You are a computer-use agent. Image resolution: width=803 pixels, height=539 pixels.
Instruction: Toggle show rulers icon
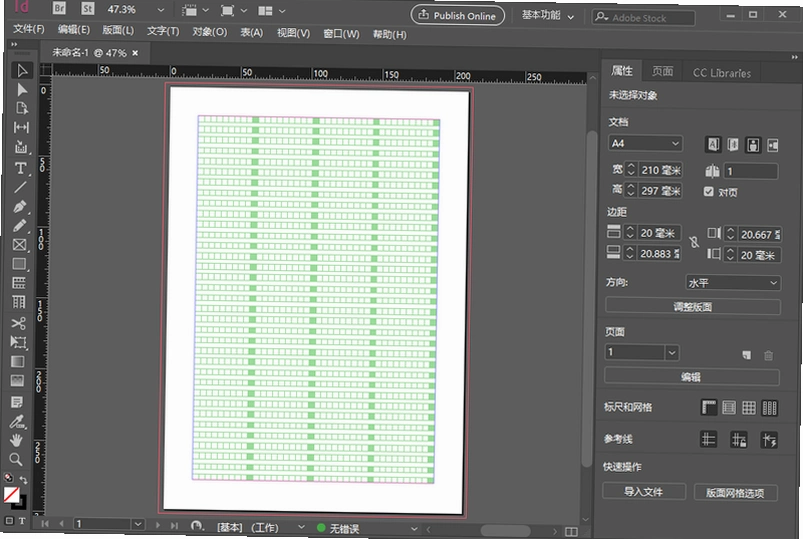[x=709, y=407]
